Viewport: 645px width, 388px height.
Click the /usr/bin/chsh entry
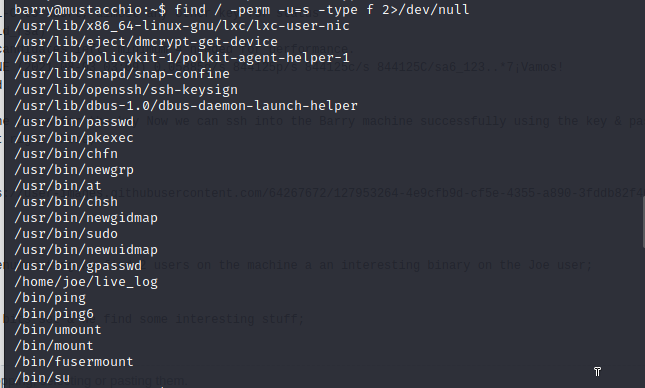[x=66, y=202]
